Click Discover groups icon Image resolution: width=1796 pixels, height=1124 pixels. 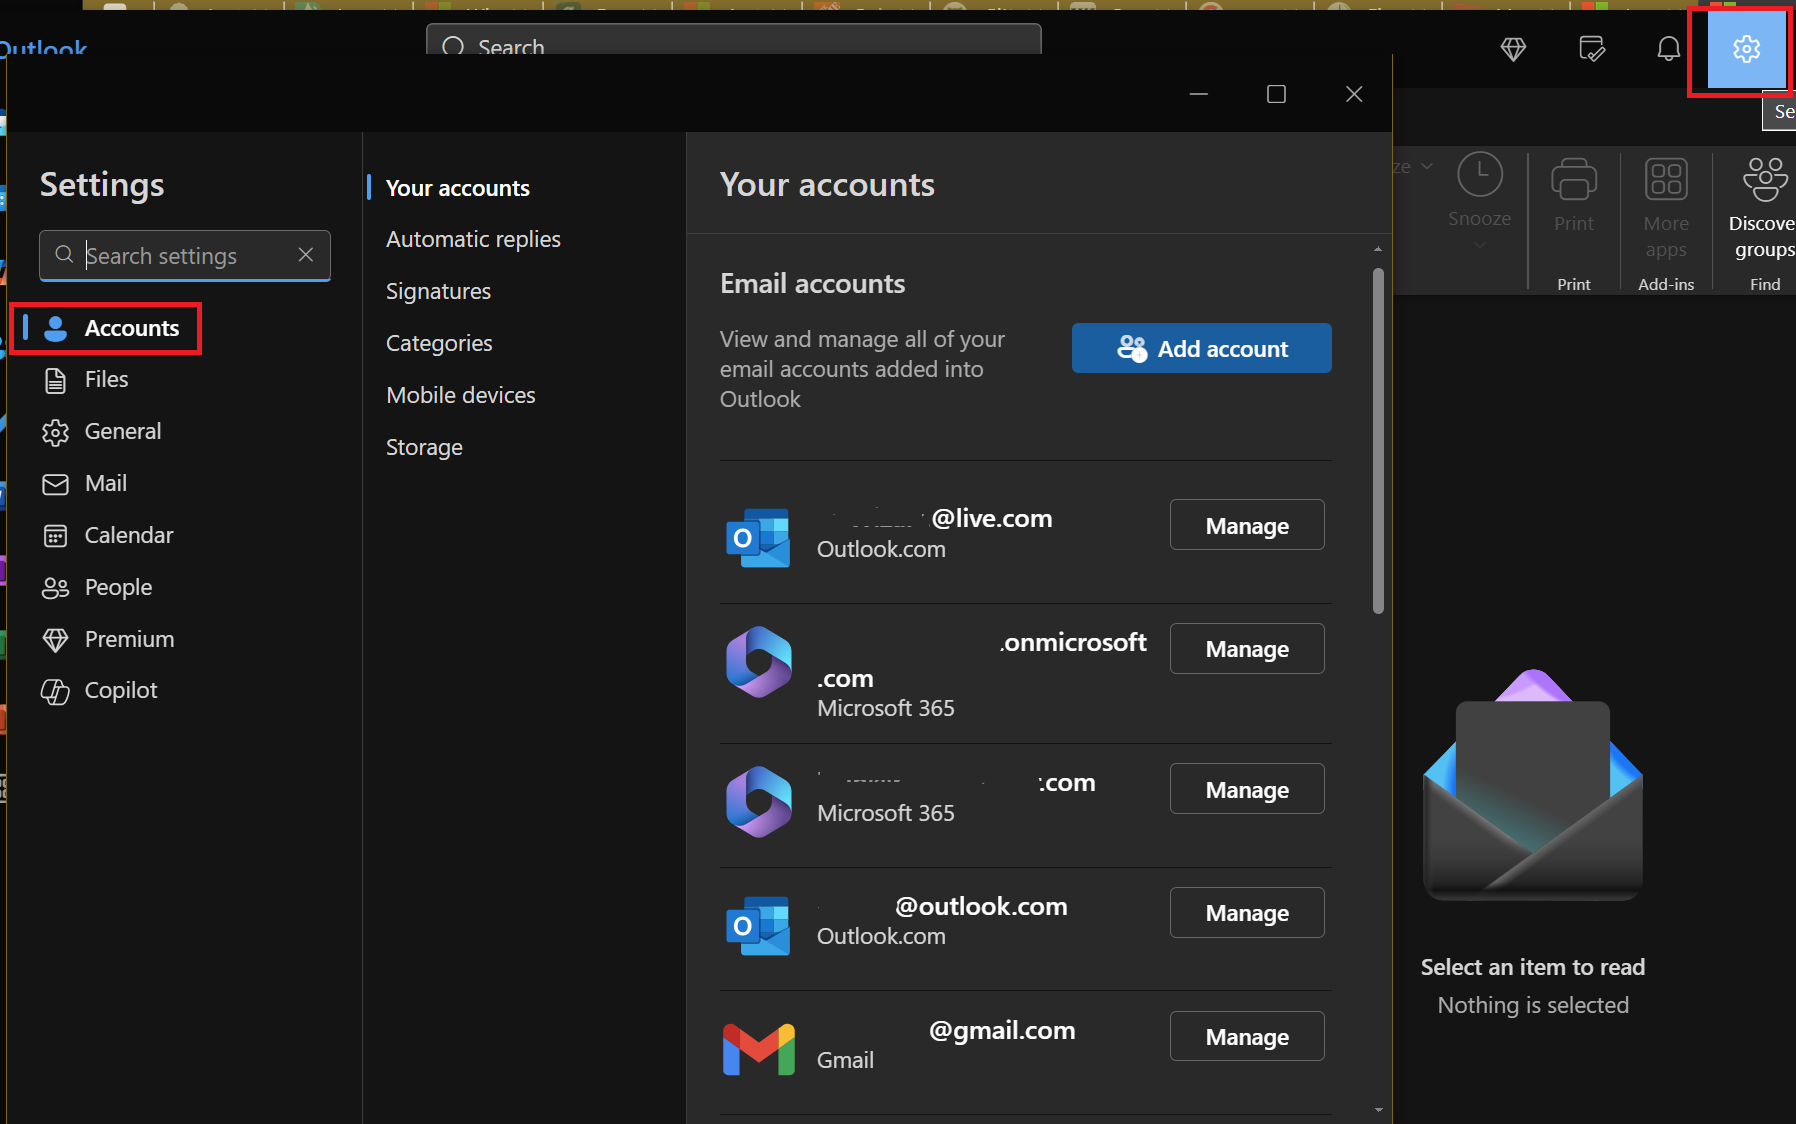pos(1765,180)
